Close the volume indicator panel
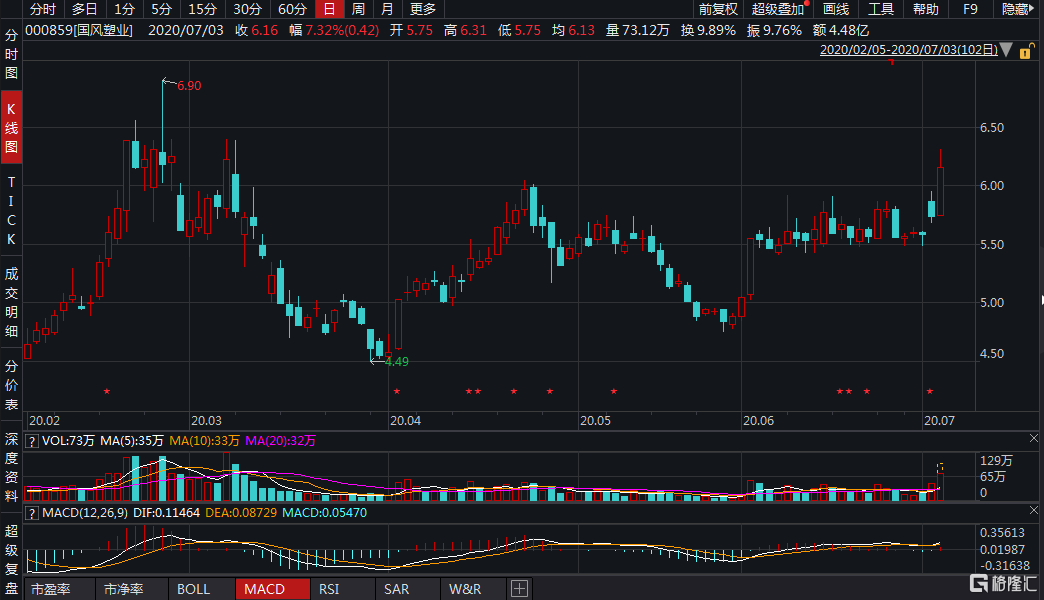This screenshot has height=600, width=1044. tap(1033, 439)
